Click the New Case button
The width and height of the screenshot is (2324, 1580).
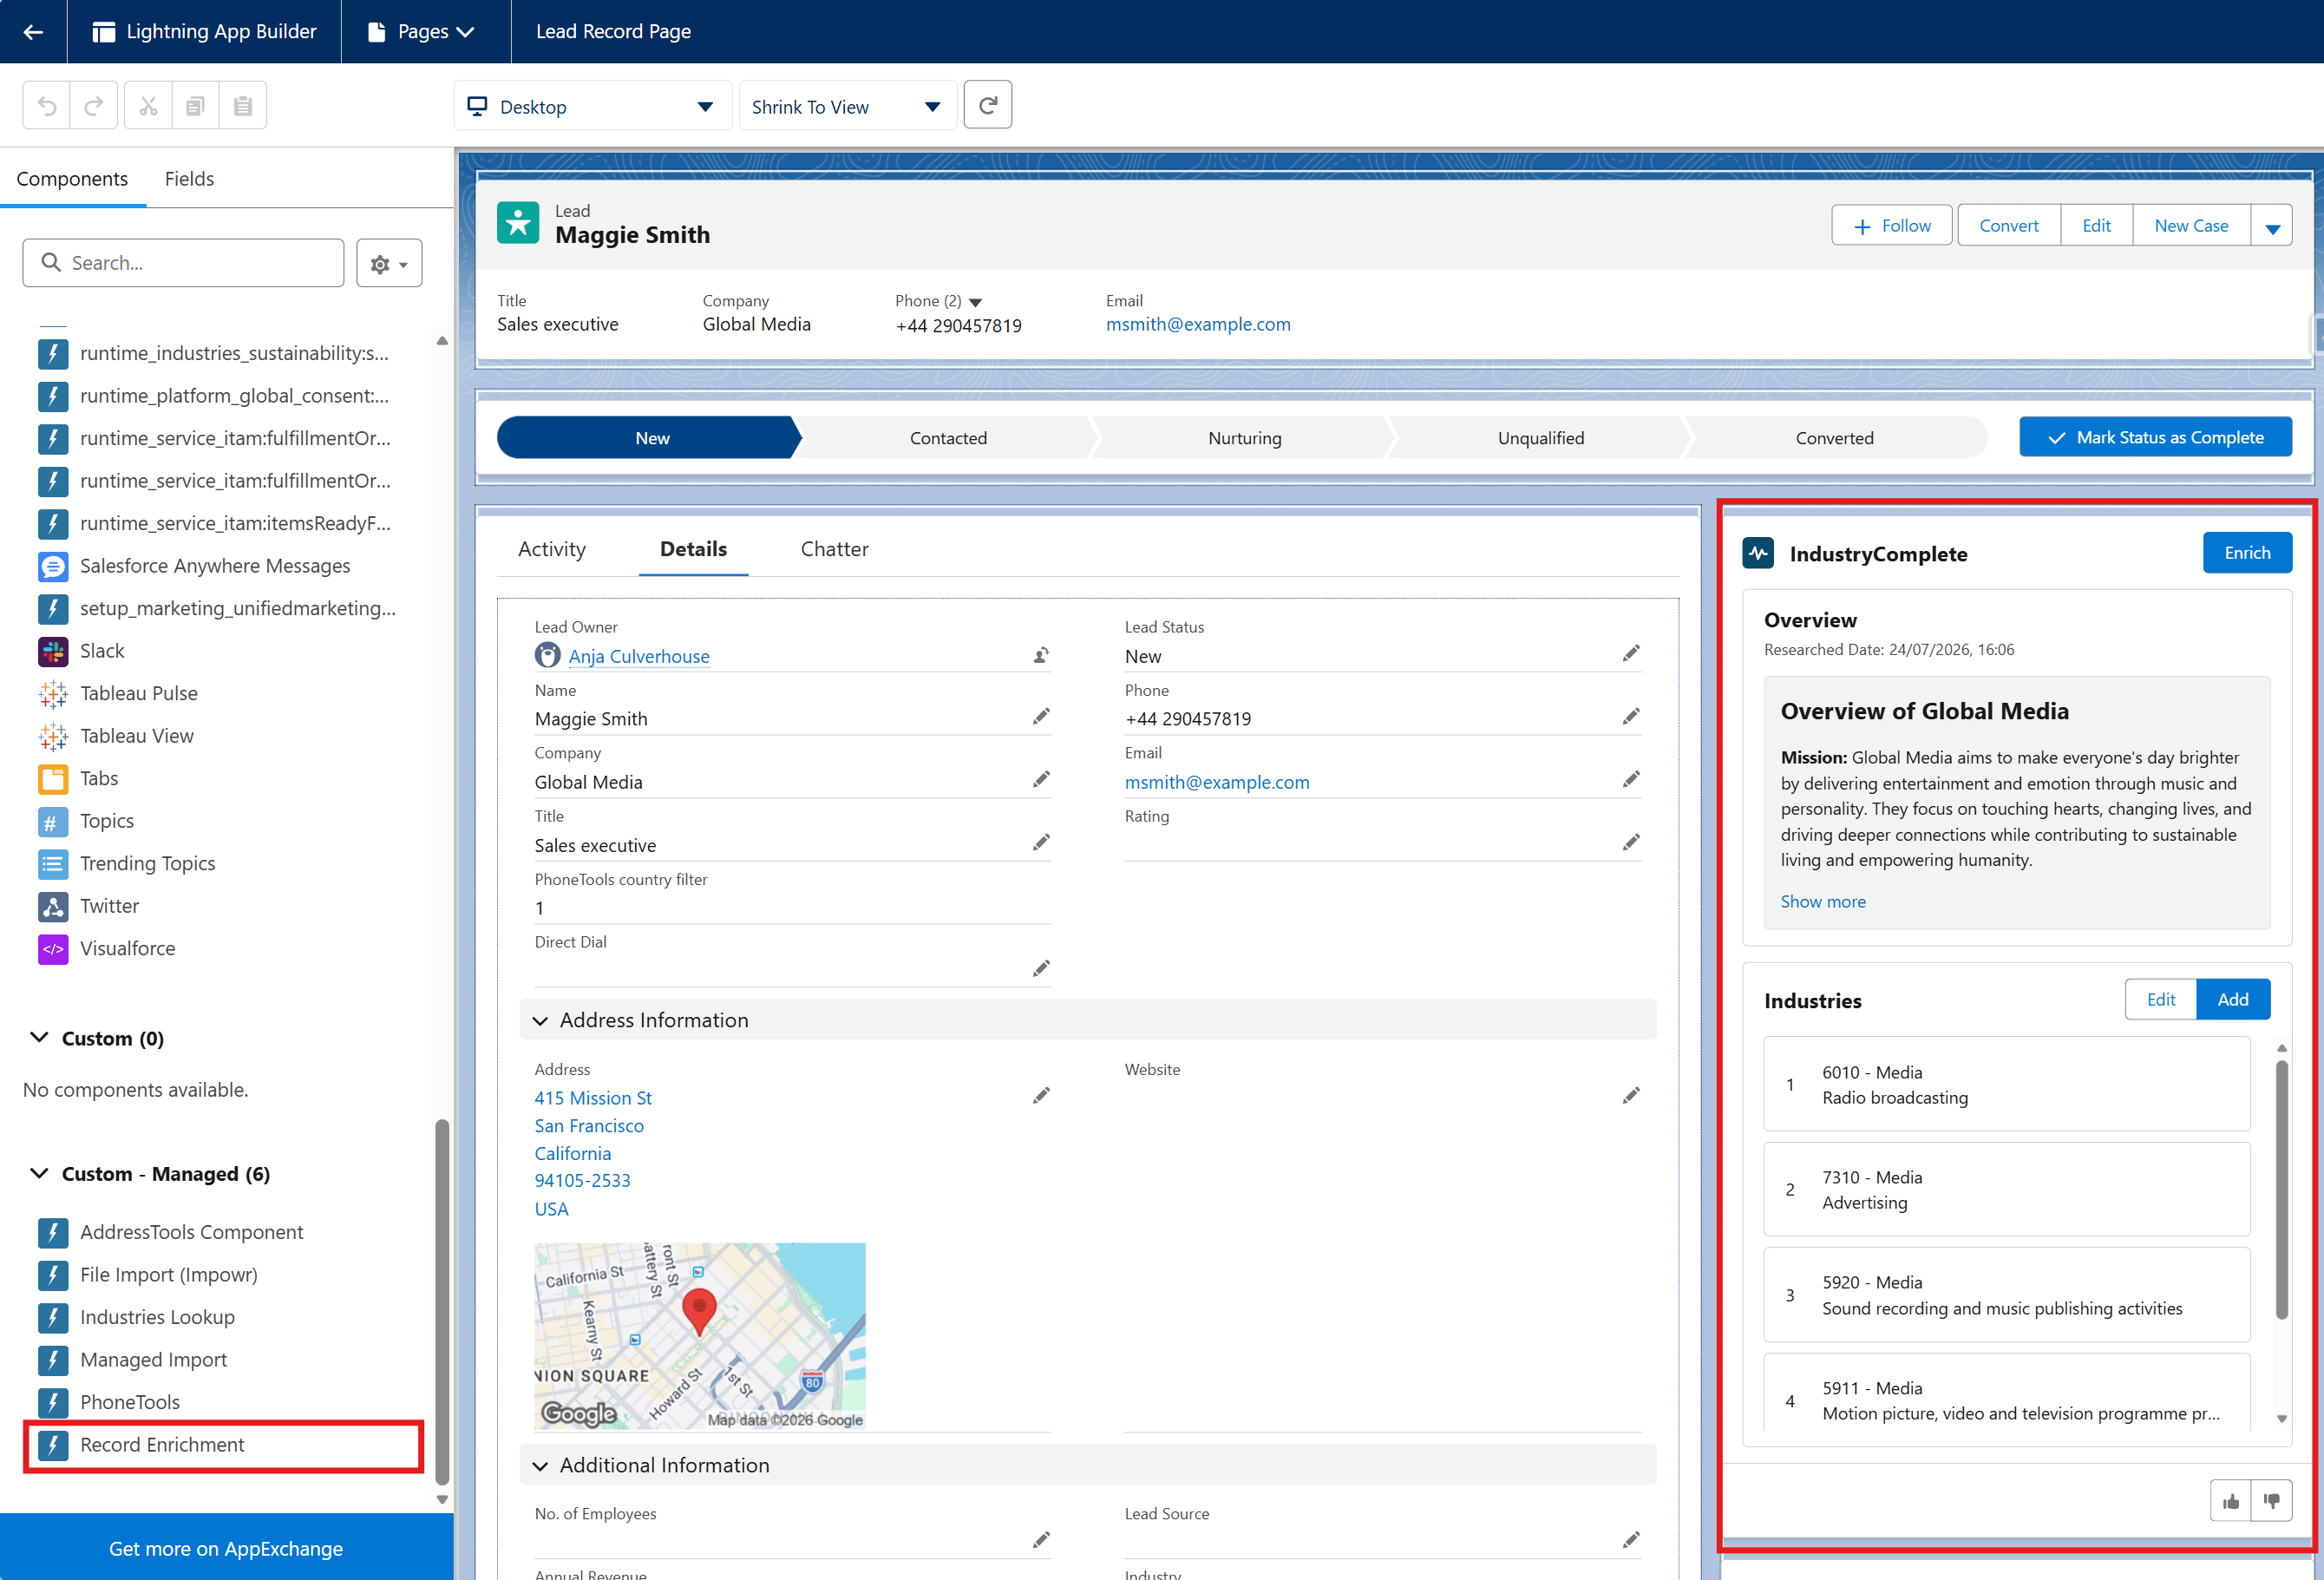click(2190, 226)
